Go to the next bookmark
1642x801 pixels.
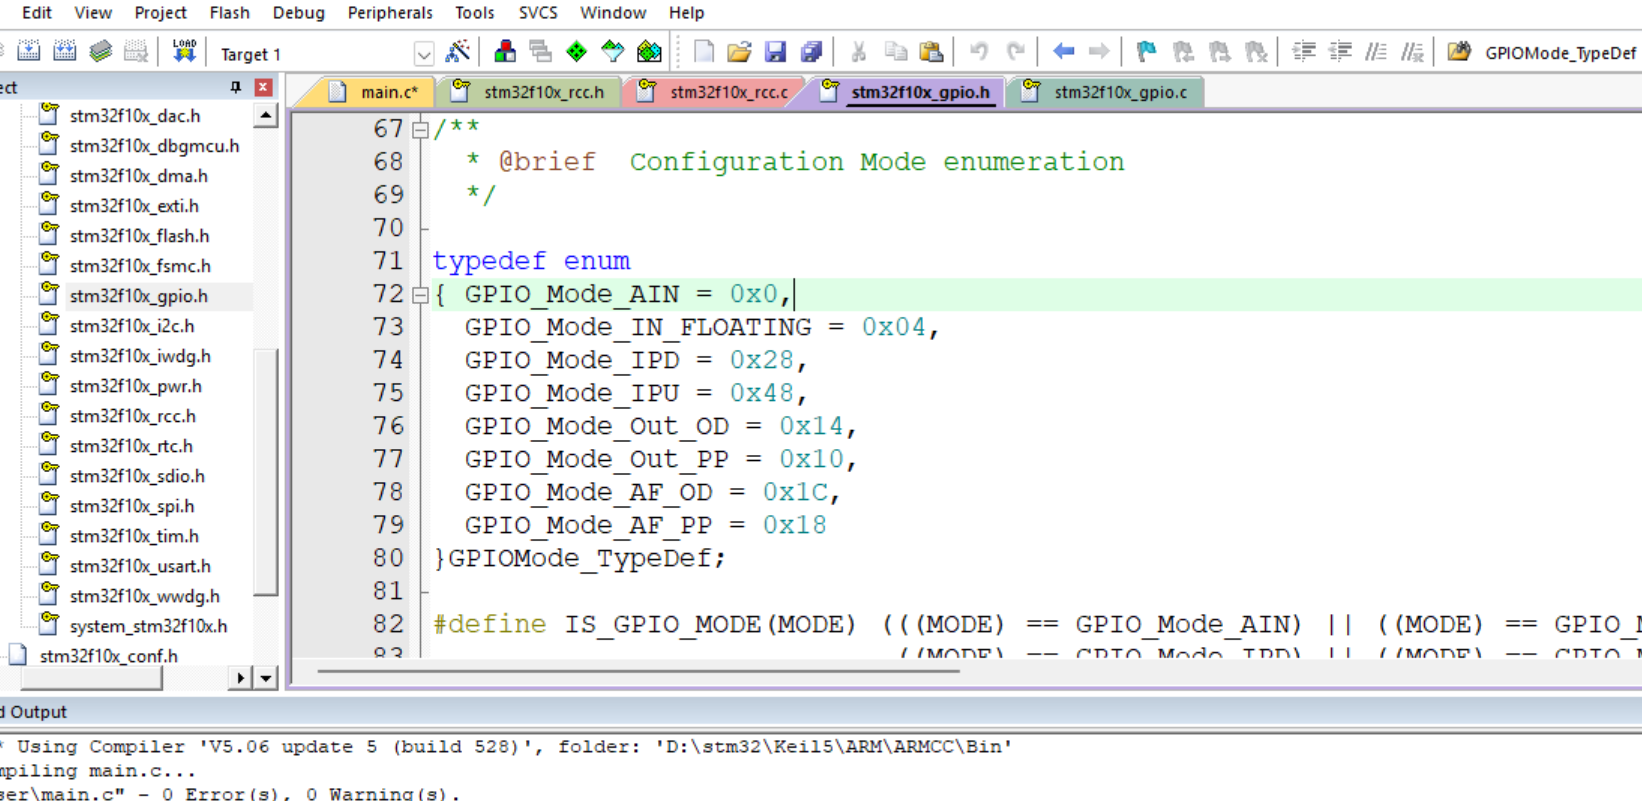click(x=1219, y=52)
